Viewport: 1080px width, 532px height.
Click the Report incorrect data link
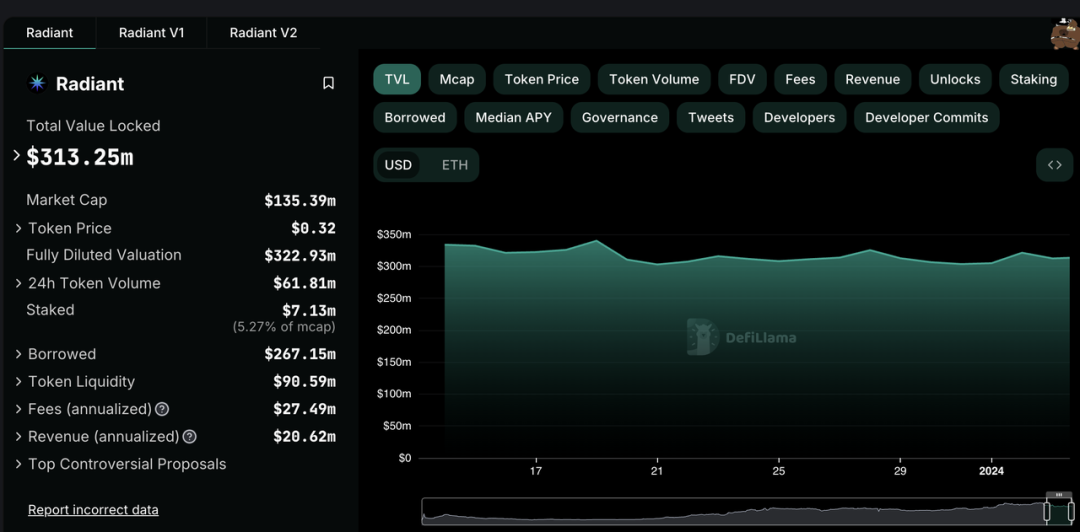click(x=93, y=510)
